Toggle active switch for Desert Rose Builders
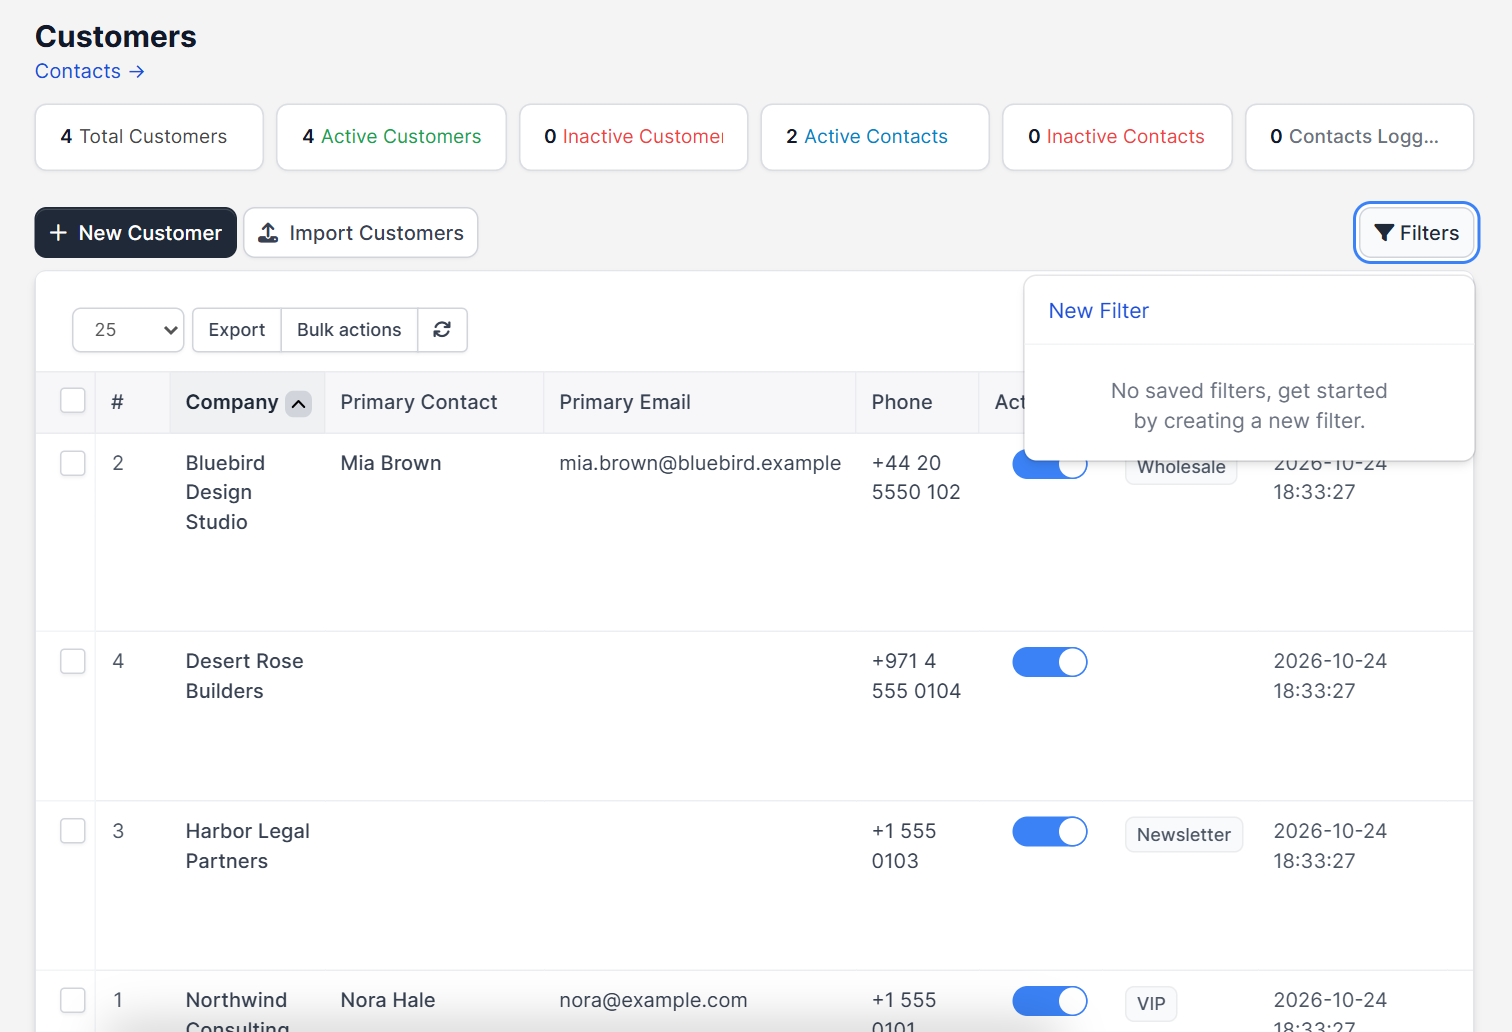The width and height of the screenshot is (1512, 1032). click(x=1050, y=662)
